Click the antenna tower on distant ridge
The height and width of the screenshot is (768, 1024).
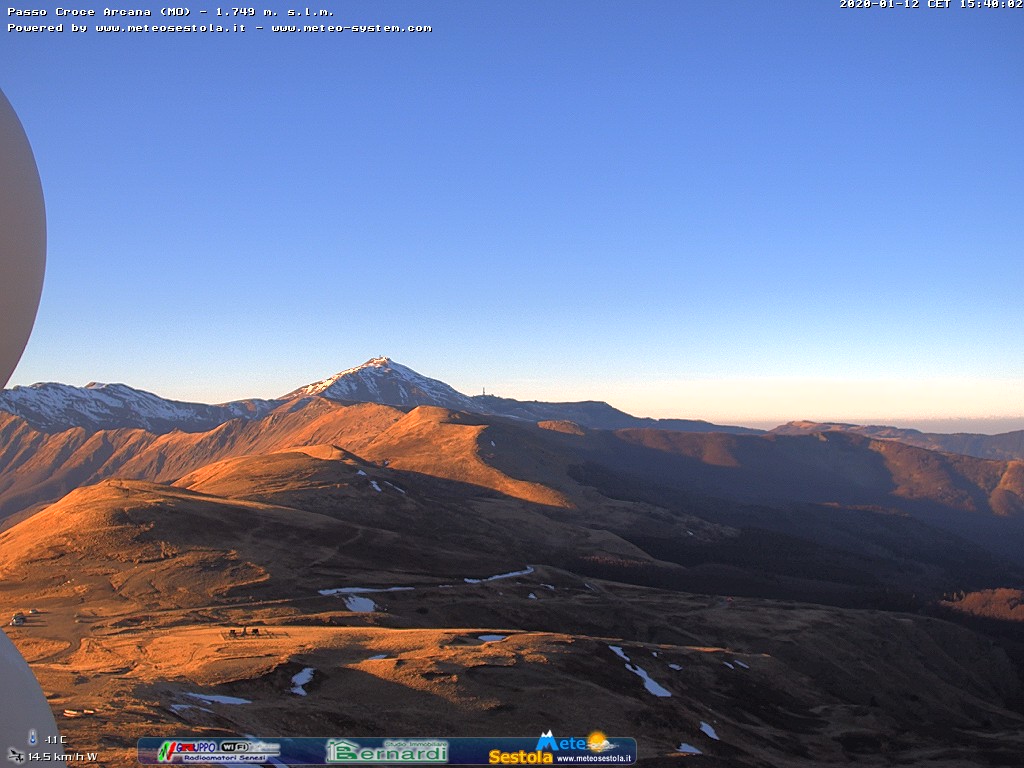(x=484, y=392)
